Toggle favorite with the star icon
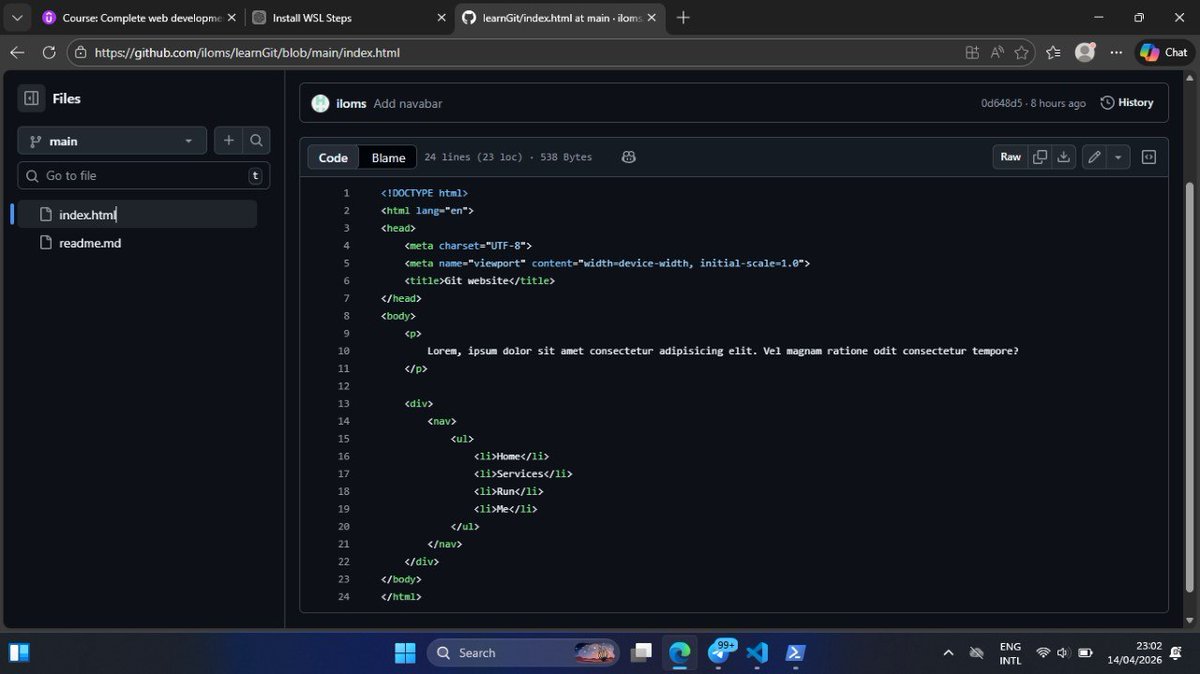This screenshot has width=1200, height=674. [1021, 52]
